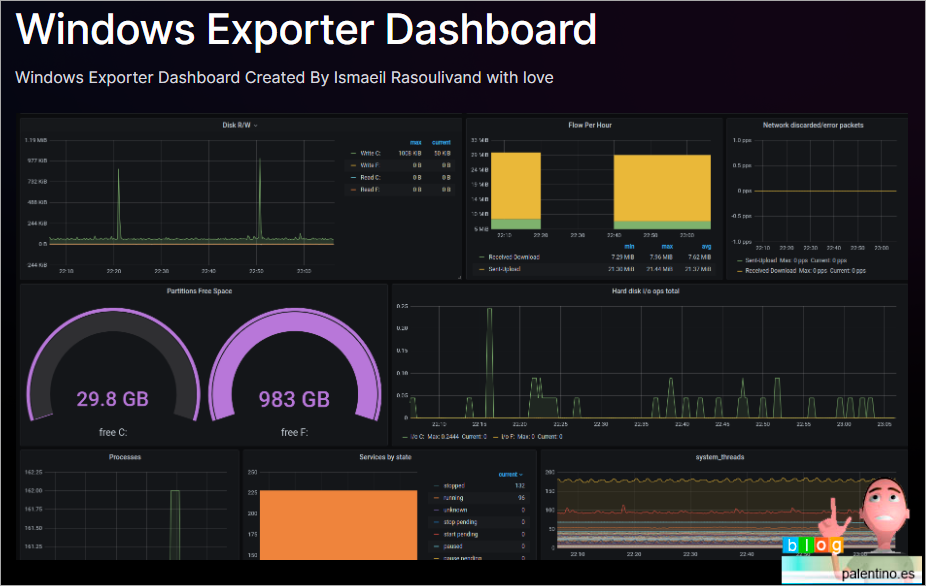Select the running services legend entry
The height and width of the screenshot is (586, 926).
click(x=453, y=497)
